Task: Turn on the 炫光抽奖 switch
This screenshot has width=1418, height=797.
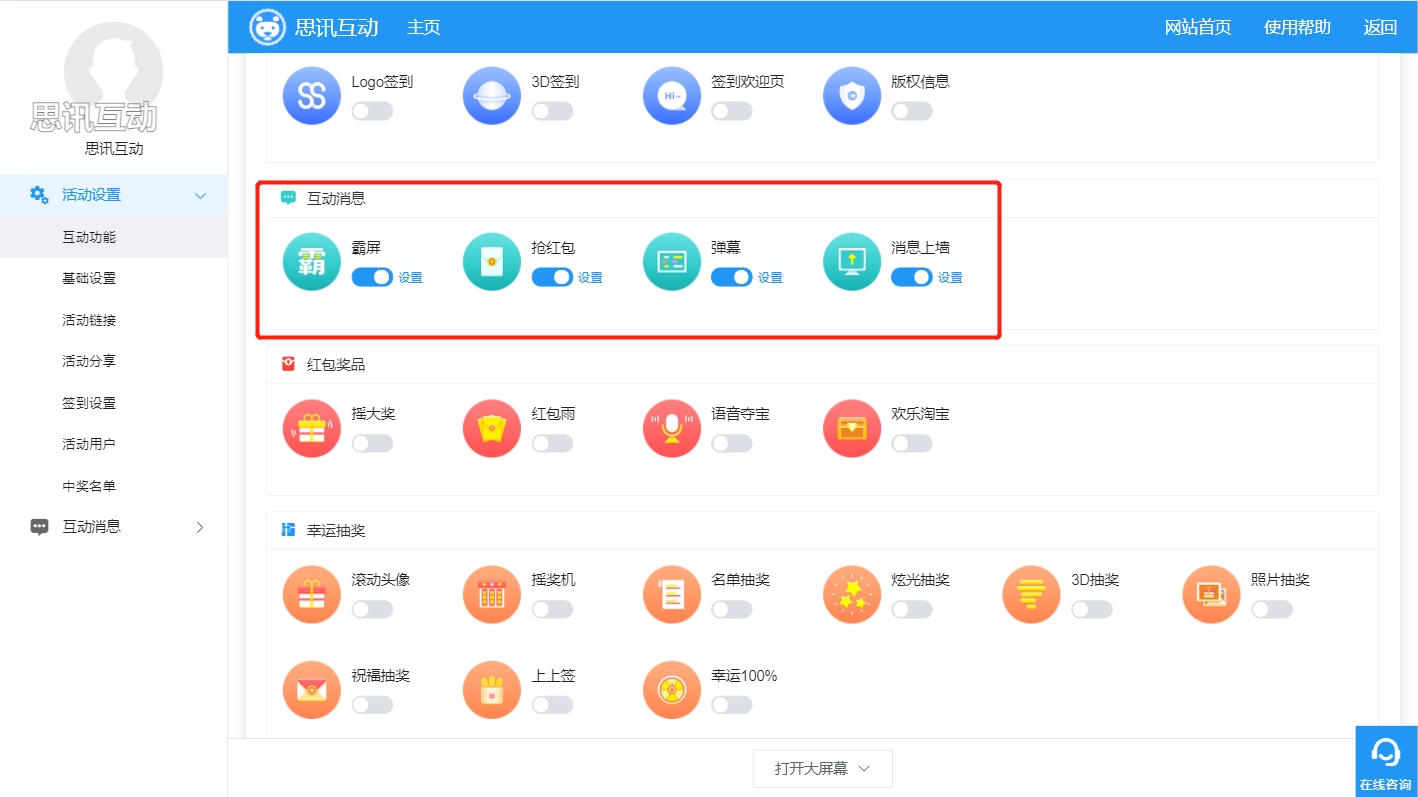Action: [x=912, y=609]
